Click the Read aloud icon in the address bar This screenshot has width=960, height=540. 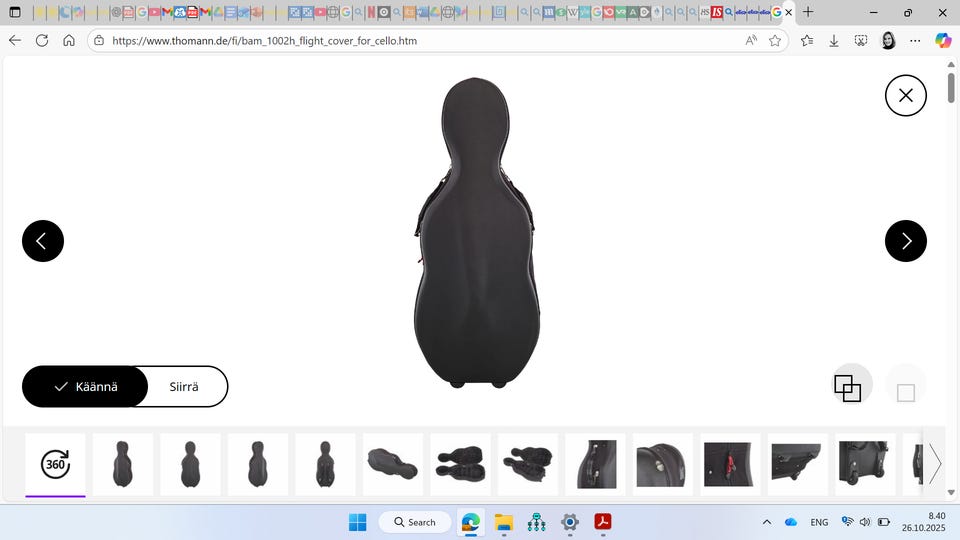tap(751, 41)
